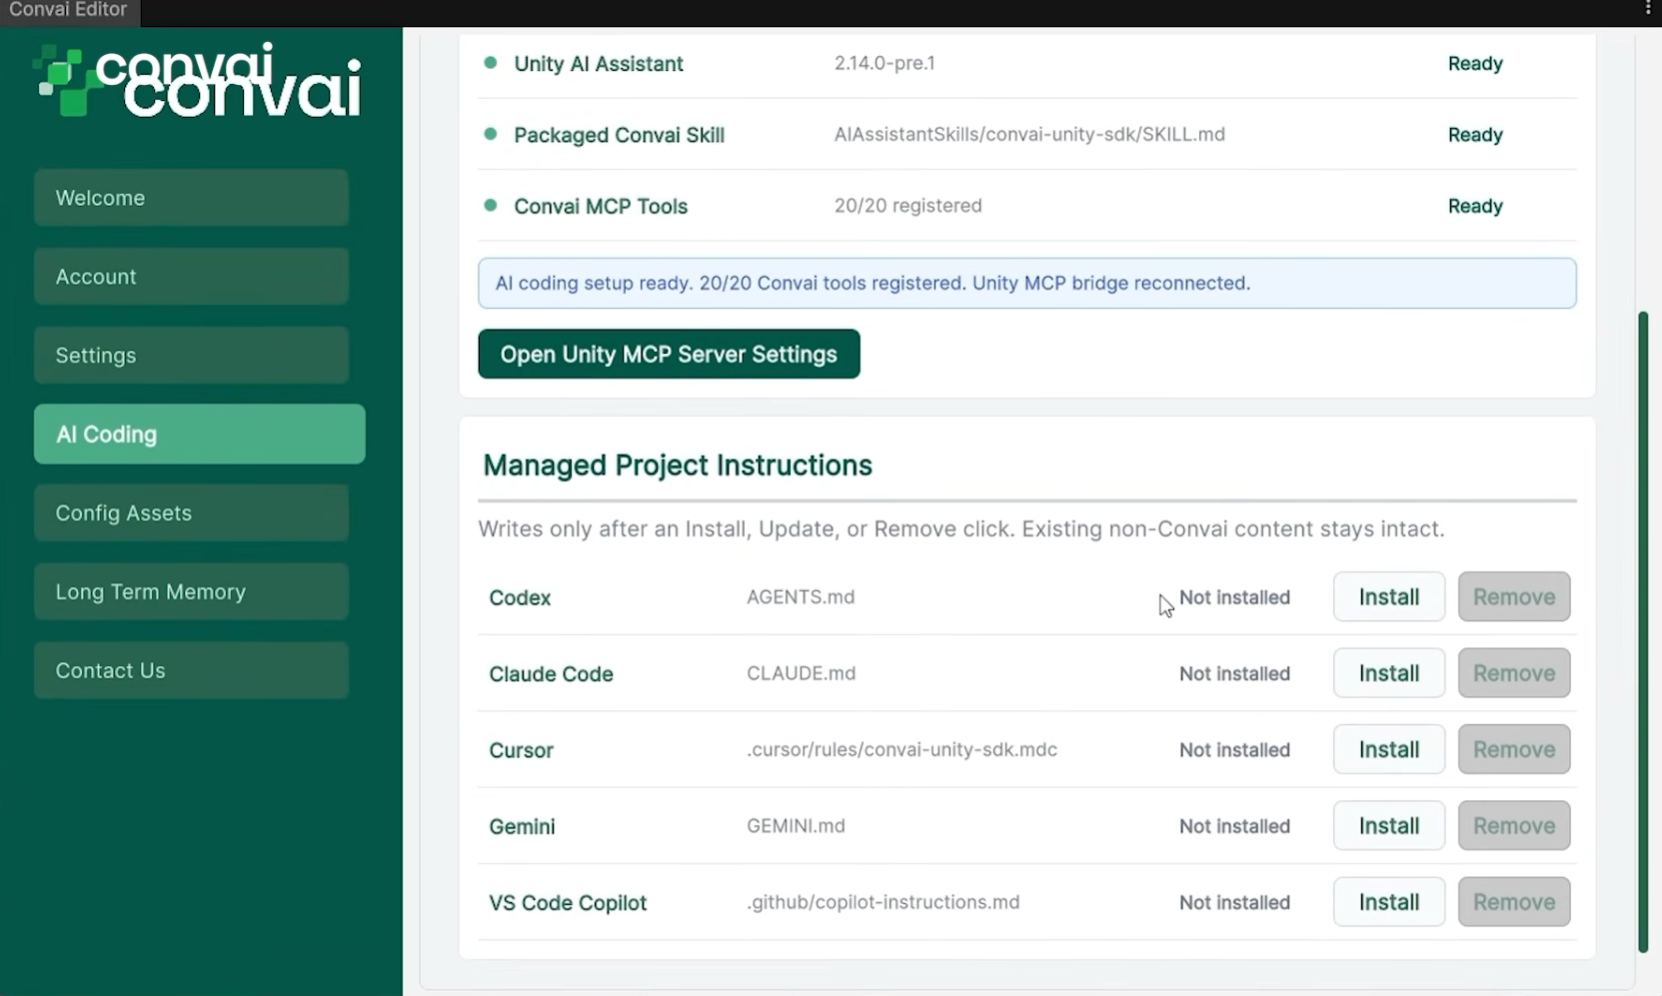Viewport: 1662px width, 996px height.
Task: Remove VS Code Copilot instructions
Action: [x=1514, y=902]
